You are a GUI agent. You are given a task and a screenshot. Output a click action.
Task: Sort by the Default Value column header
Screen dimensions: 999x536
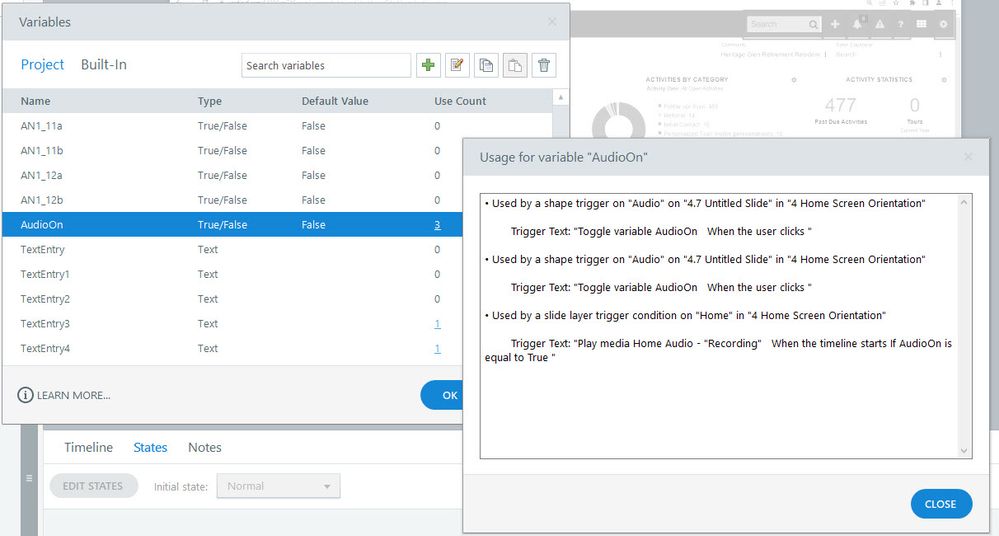pyautogui.click(x=335, y=101)
